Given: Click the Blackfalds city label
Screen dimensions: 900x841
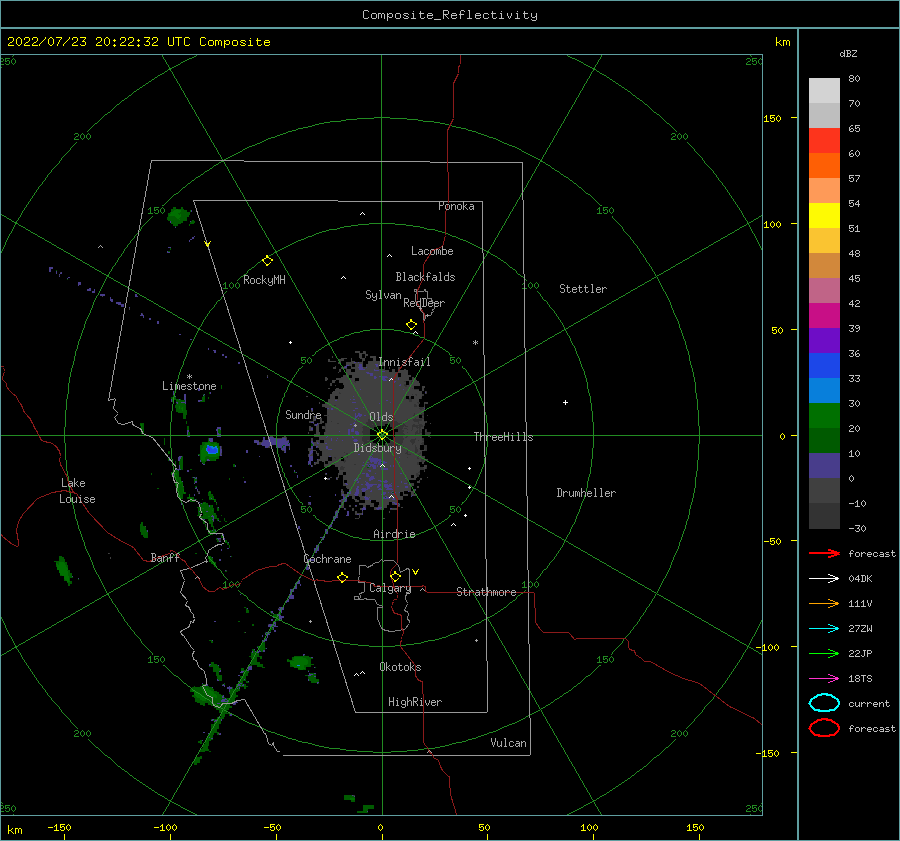Looking at the screenshot, I should pos(425,277).
